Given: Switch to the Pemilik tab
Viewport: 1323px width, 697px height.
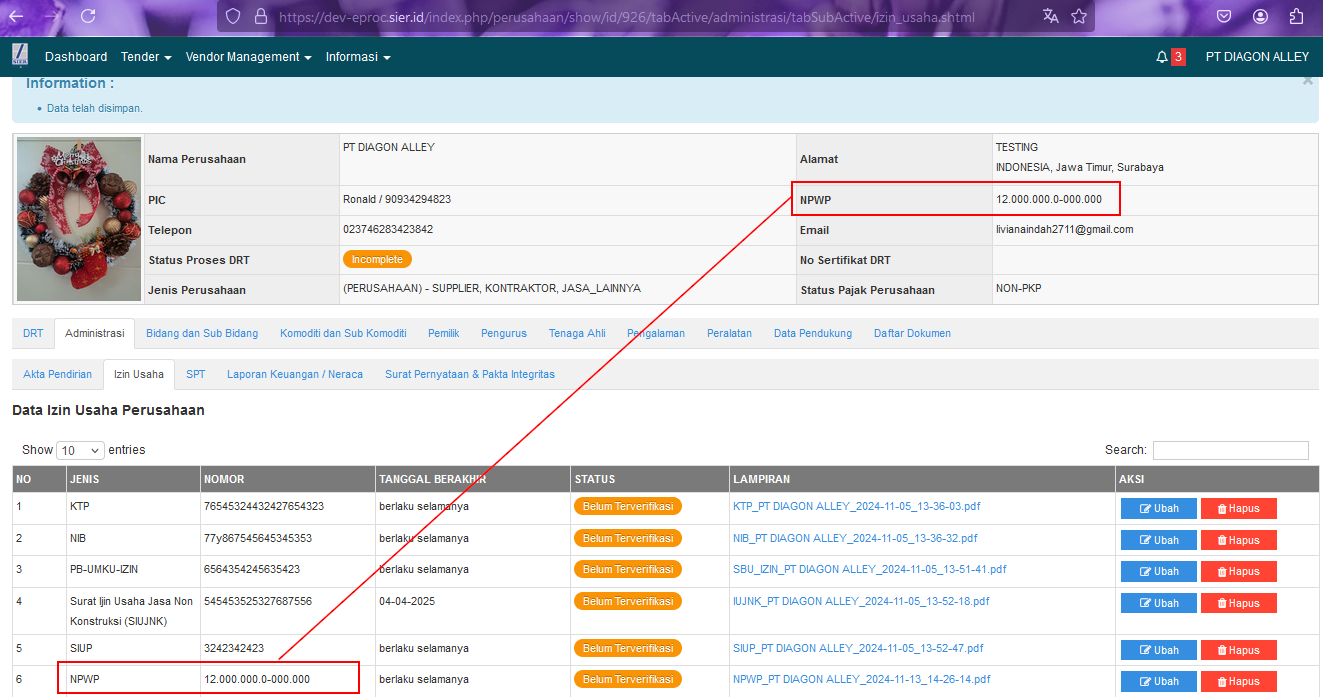Looking at the screenshot, I should tap(444, 333).
